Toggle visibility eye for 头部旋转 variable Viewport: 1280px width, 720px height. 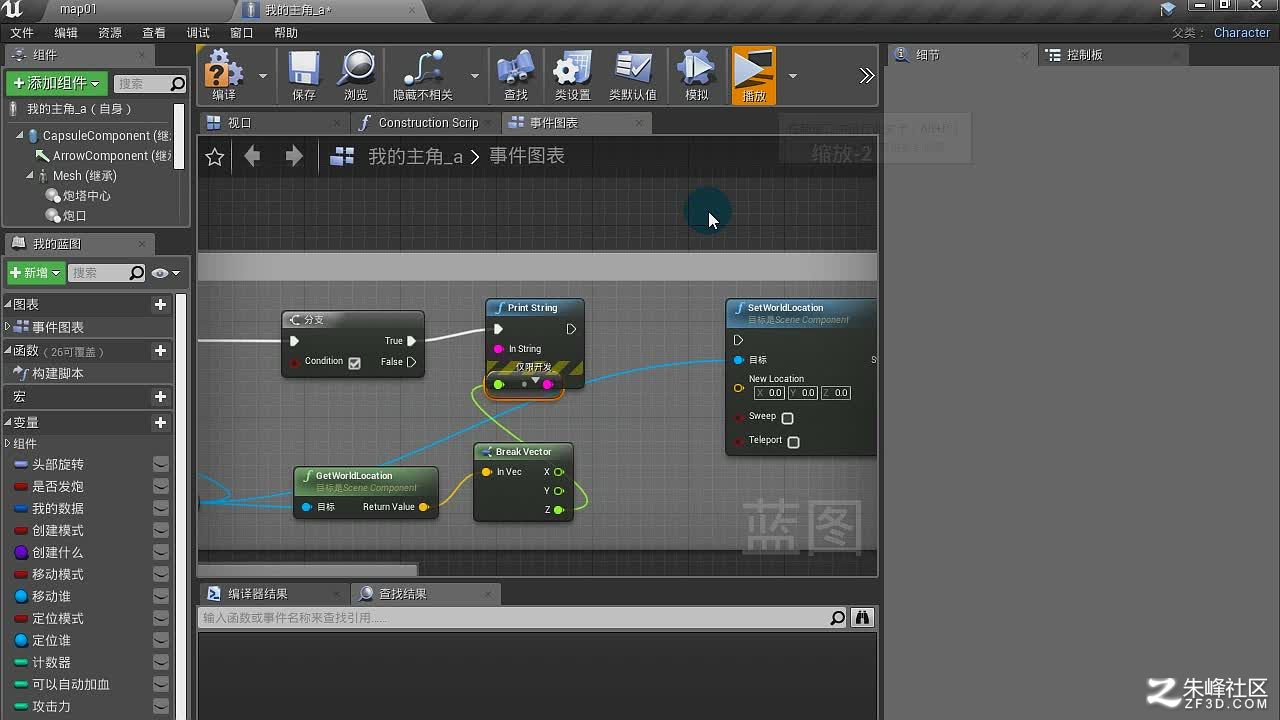pos(160,465)
